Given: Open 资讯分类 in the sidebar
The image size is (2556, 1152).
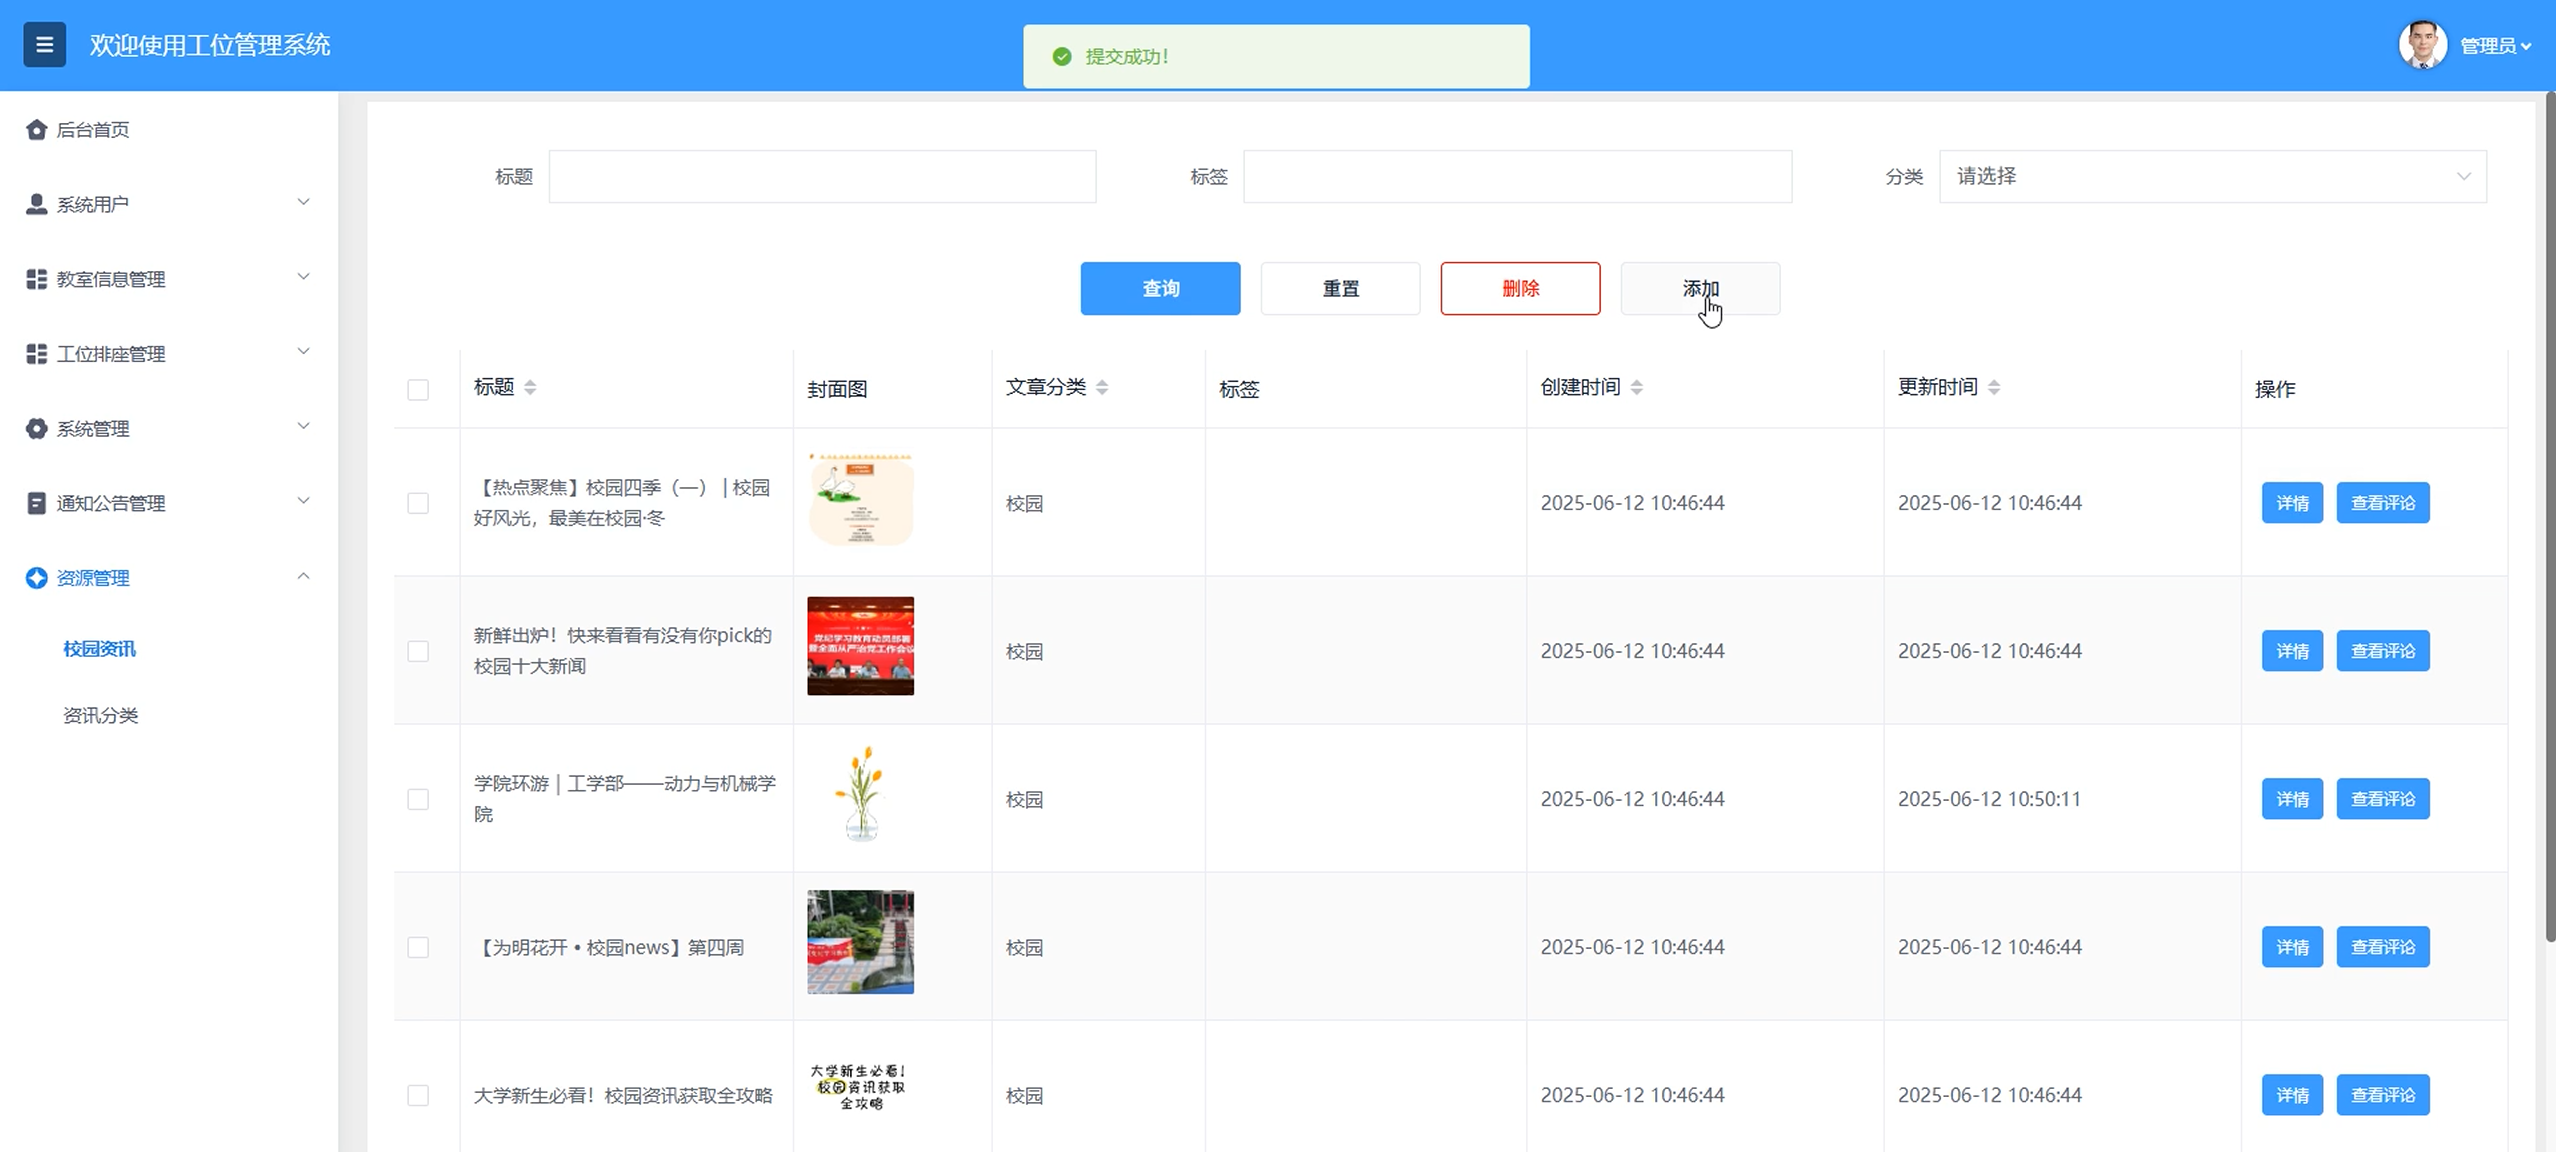Looking at the screenshot, I should pyautogui.click(x=101, y=715).
